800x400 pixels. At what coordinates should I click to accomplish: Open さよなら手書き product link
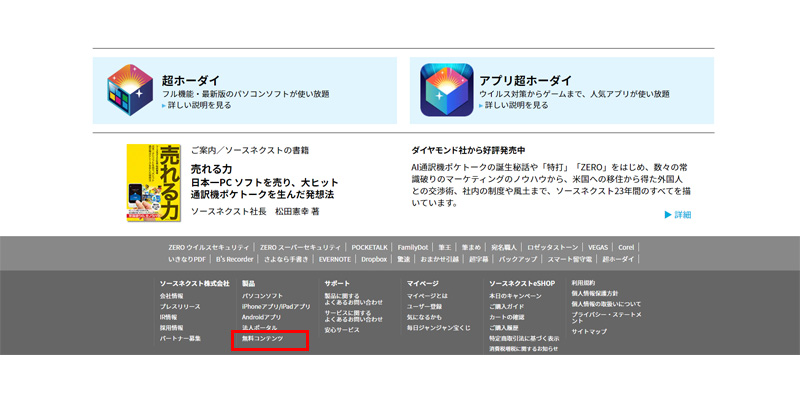coord(286,259)
